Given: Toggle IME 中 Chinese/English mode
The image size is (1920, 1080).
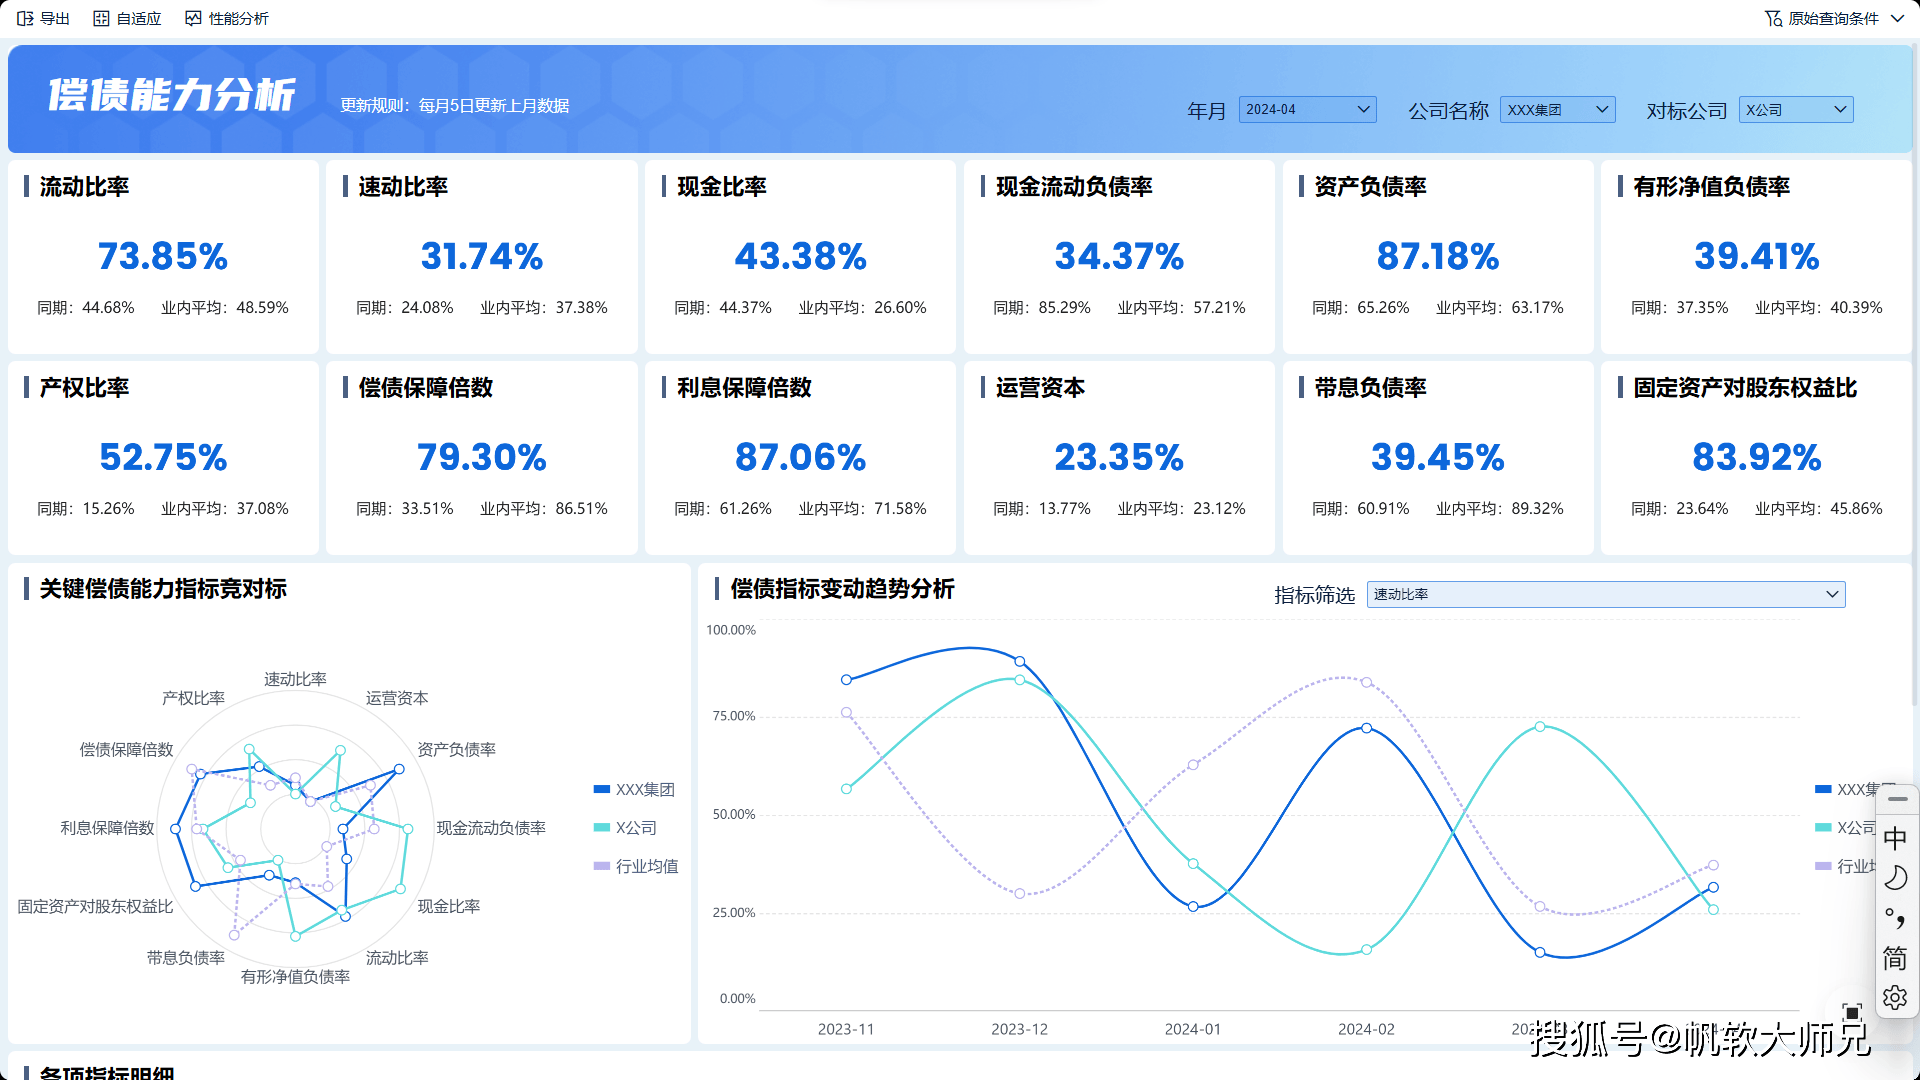Looking at the screenshot, I should pyautogui.click(x=1895, y=838).
